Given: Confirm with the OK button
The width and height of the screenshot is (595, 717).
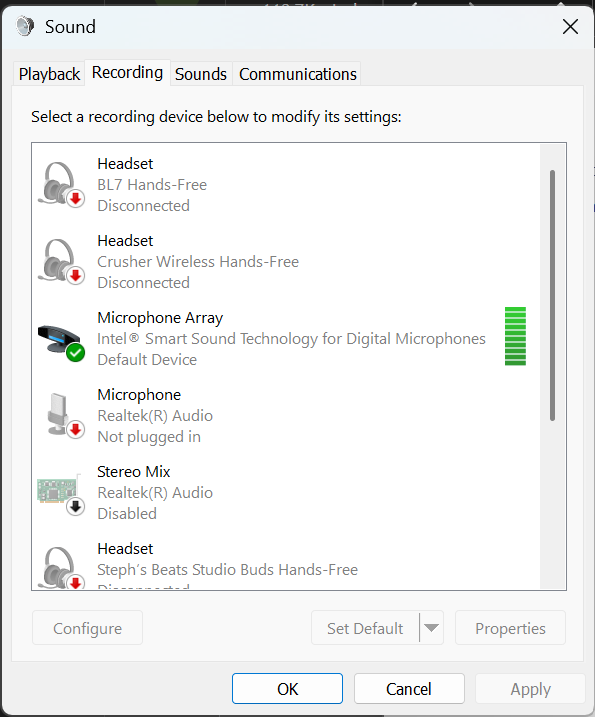Looking at the screenshot, I should 287,689.
